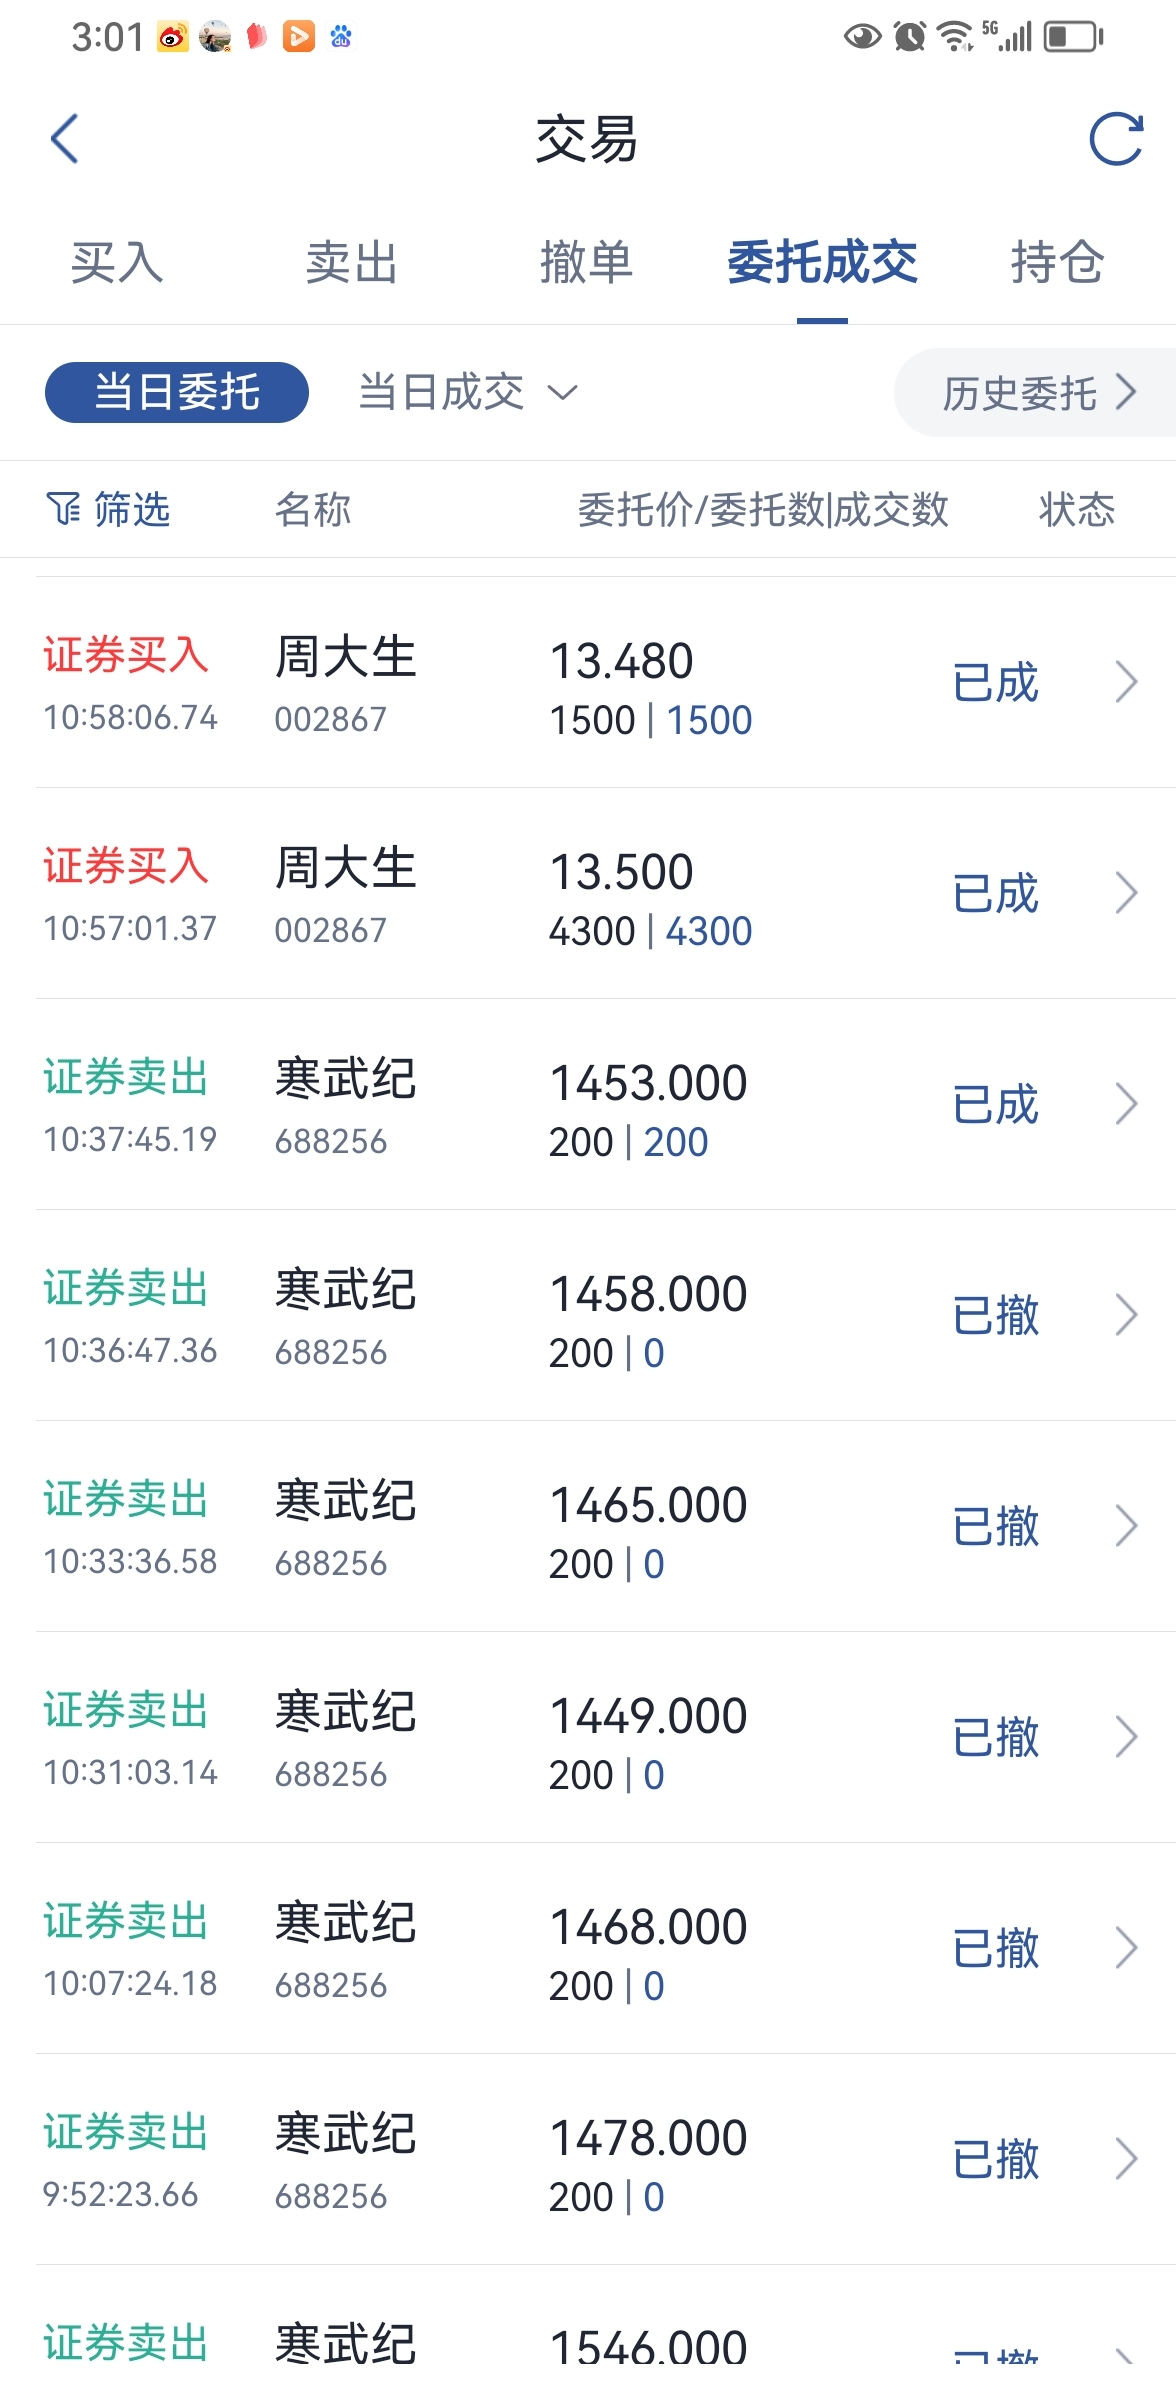Open Baidu paw notification icon
1176x2400 pixels.
(x=341, y=37)
